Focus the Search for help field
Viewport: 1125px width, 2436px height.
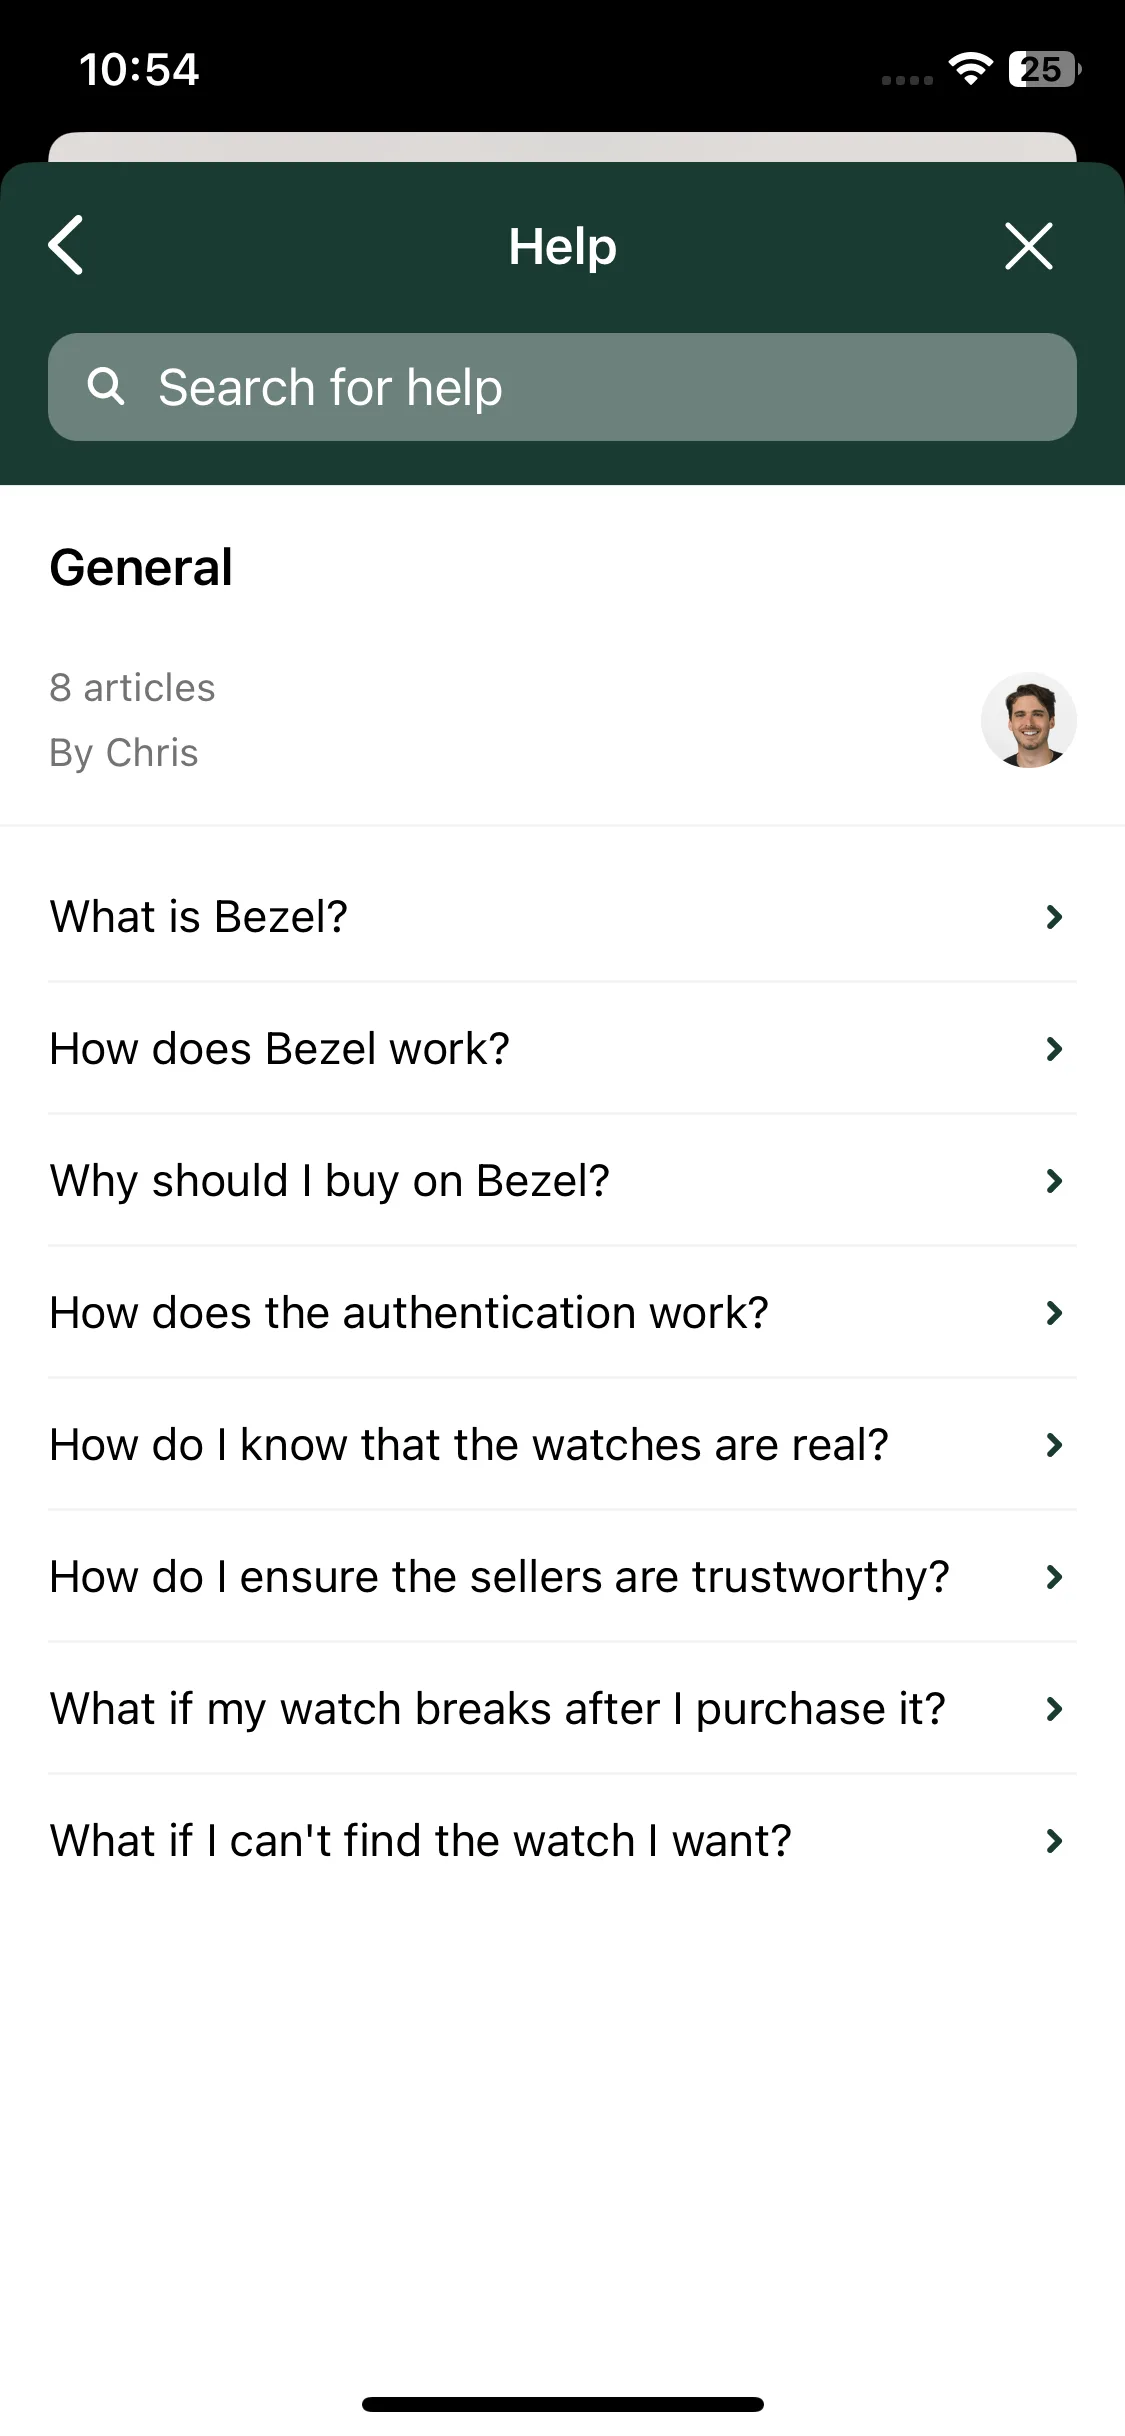[x=562, y=387]
